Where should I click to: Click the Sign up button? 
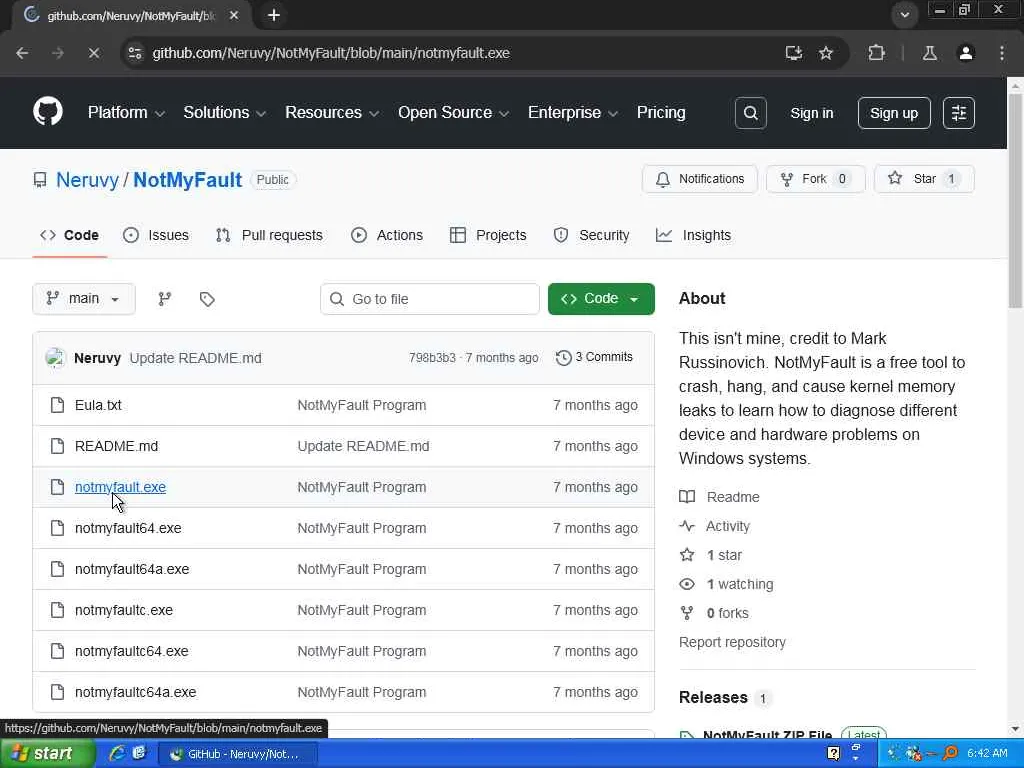coord(894,113)
